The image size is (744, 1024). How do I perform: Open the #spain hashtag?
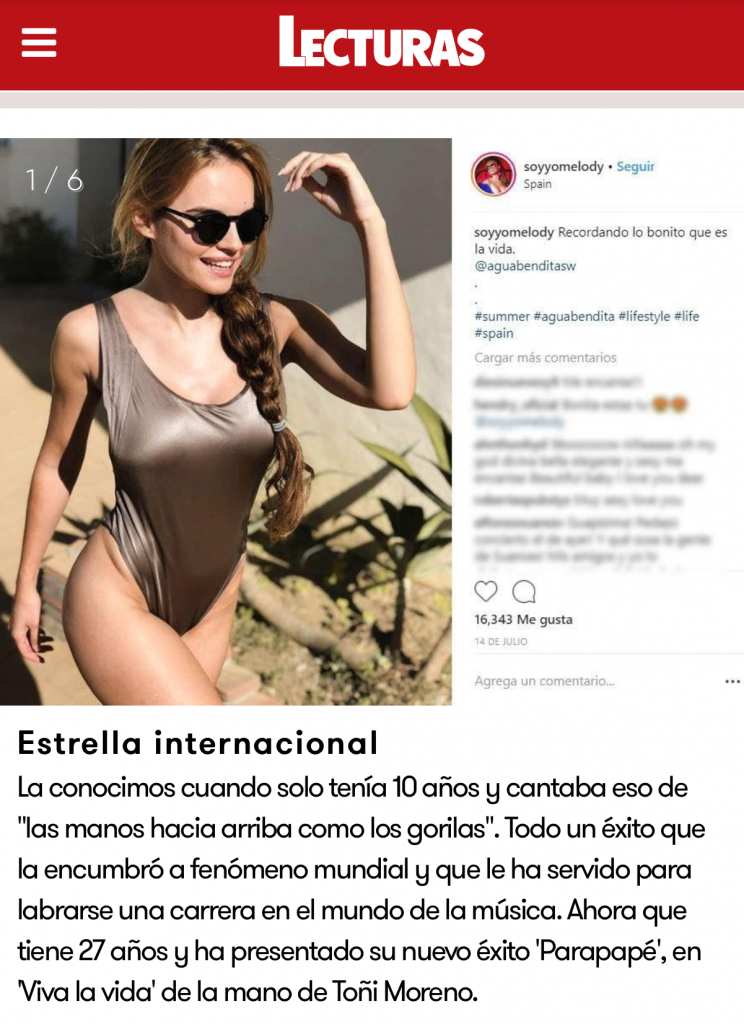click(x=494, y=333)
